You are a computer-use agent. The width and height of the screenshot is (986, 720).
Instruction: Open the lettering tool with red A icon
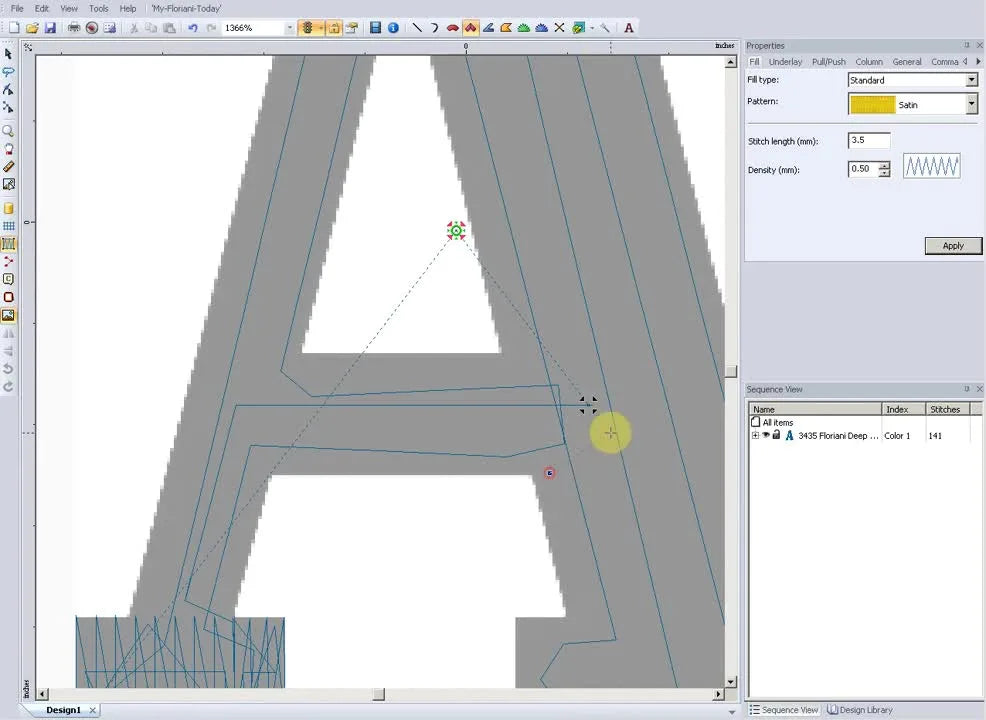(x=628, y=28)
